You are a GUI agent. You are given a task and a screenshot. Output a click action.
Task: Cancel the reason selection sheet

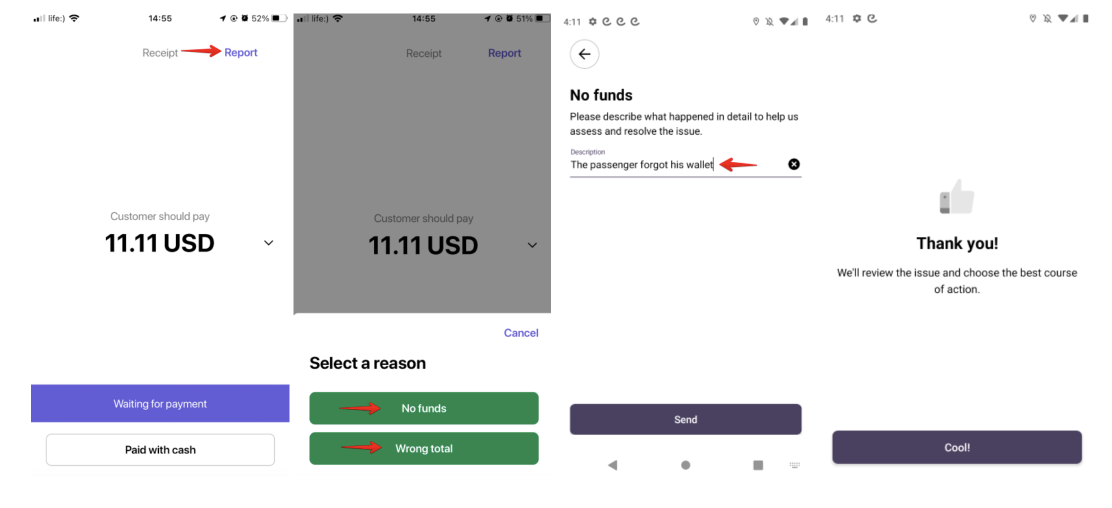coord(521,333)
